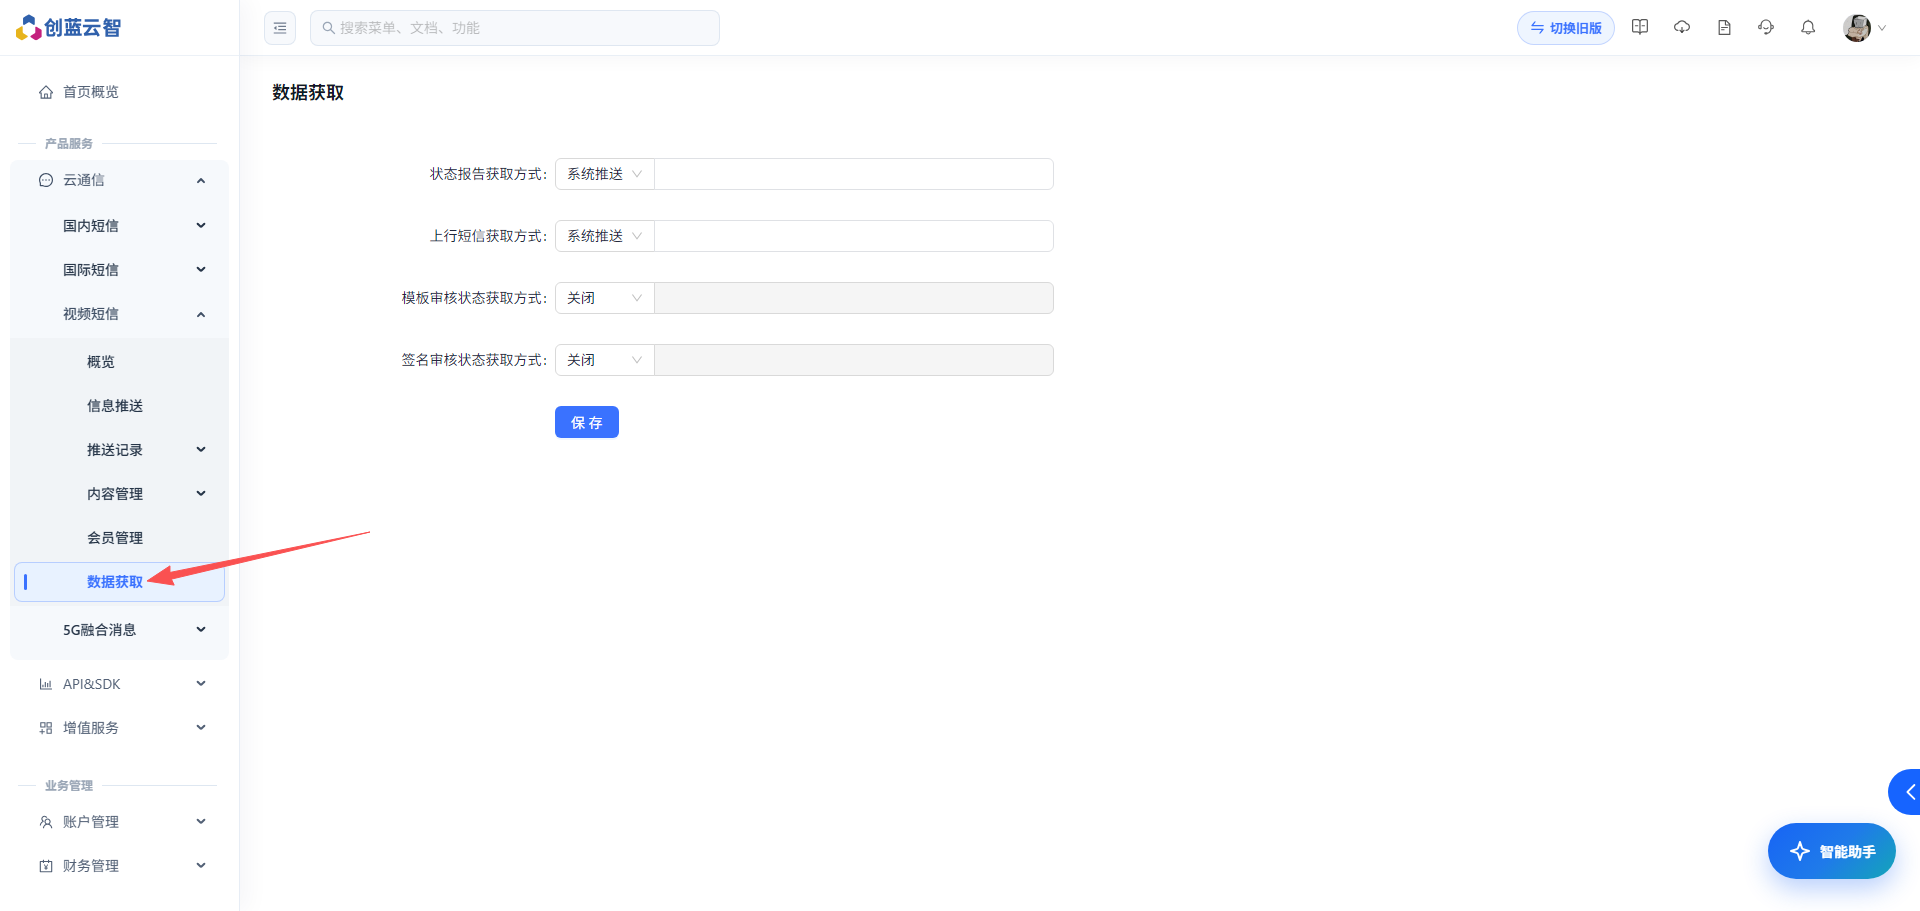Expand the blue side panel arrow tab
The height and width of the screenshot is (911, 1920).
coord(1905,792)
